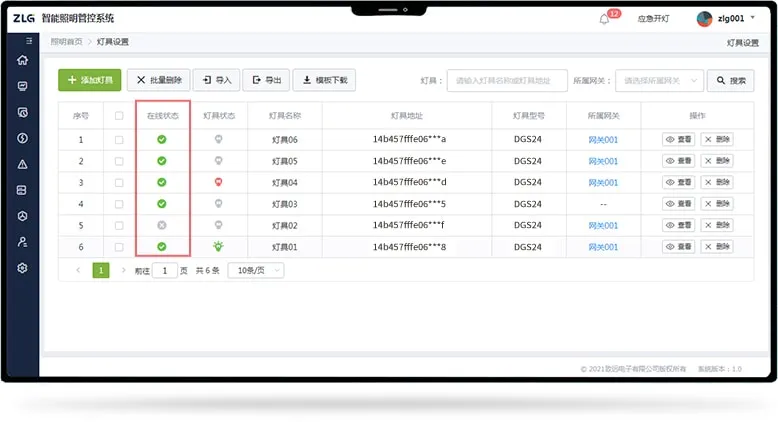Click the red lamp status icon for 灯具04

coord(218,182)
